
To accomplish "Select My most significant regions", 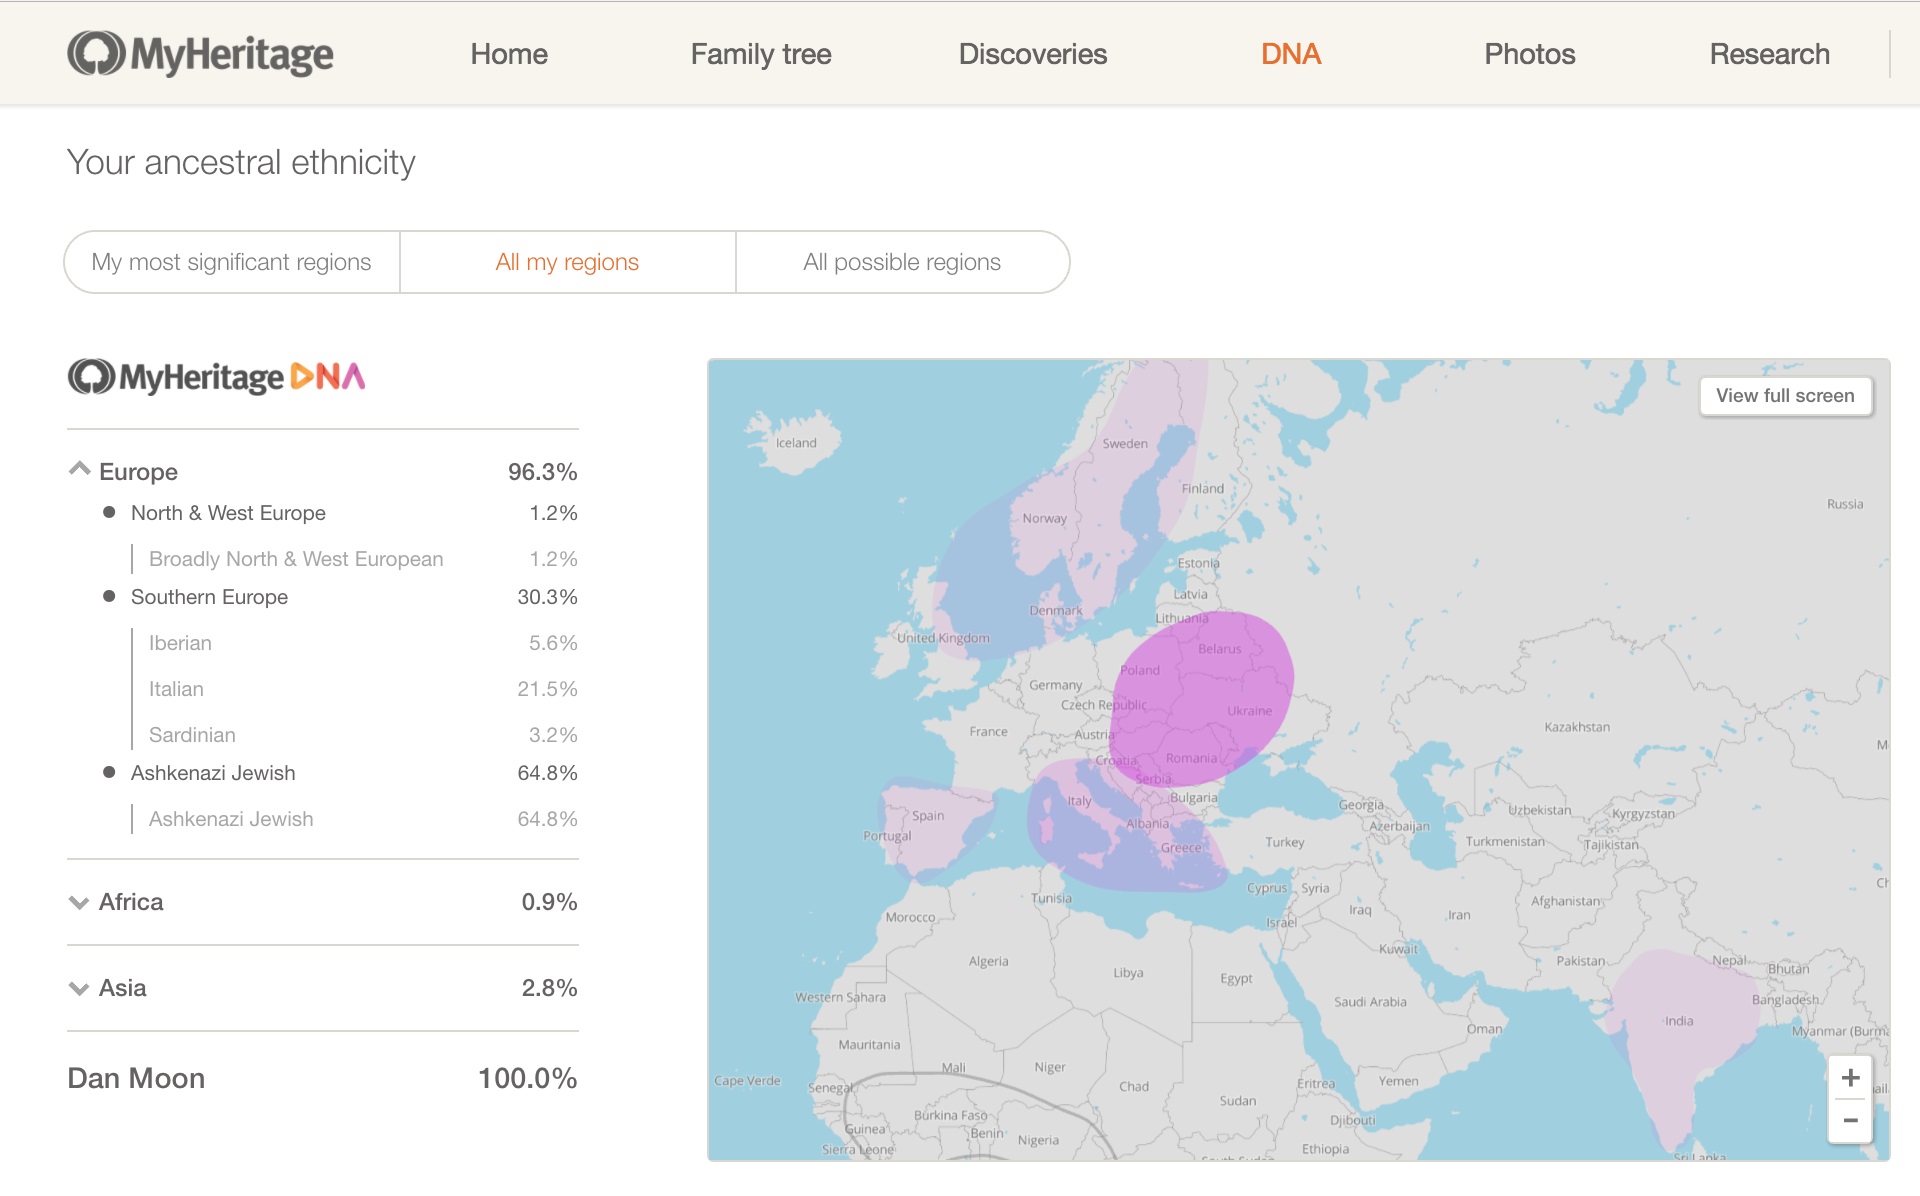I will tap(231, 262).
